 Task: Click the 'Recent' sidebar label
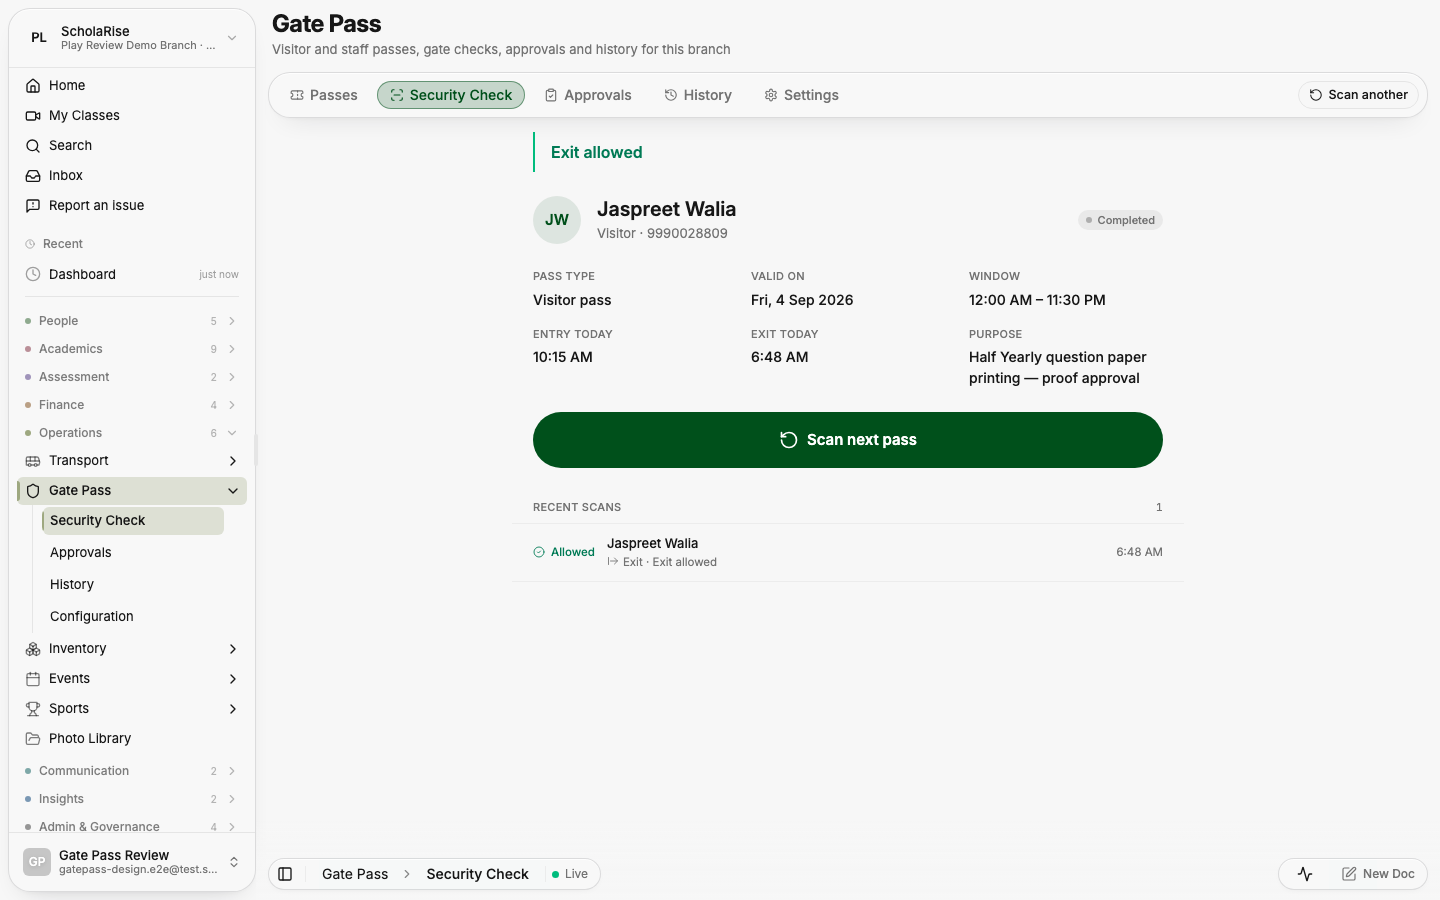point(63,244)
